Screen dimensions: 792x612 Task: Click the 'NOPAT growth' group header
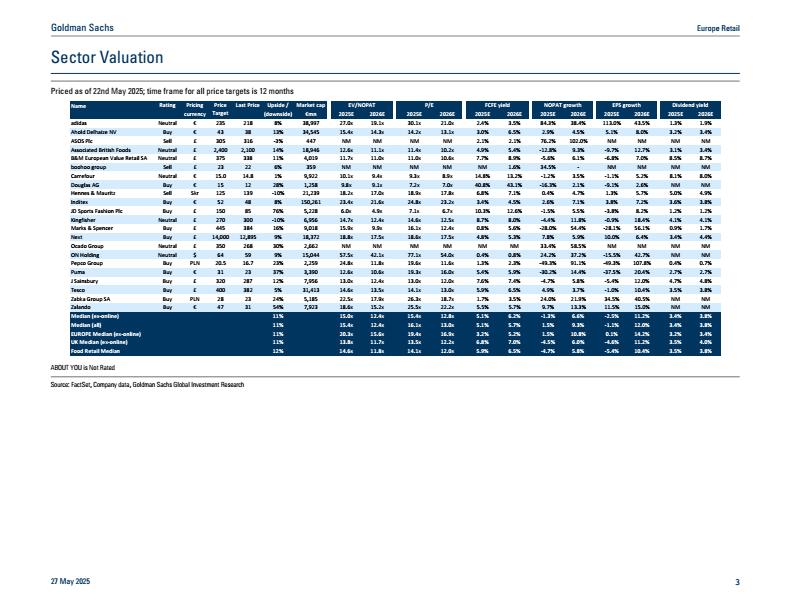tap(562, 105)
